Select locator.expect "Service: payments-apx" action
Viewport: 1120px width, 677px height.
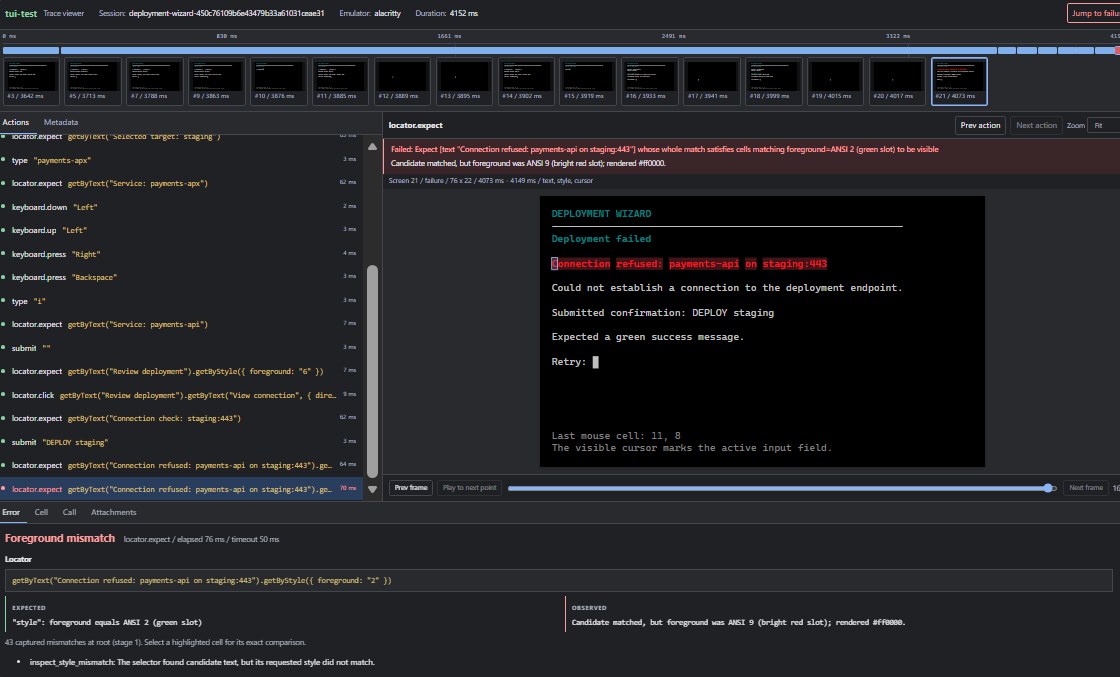coord(181,184)
